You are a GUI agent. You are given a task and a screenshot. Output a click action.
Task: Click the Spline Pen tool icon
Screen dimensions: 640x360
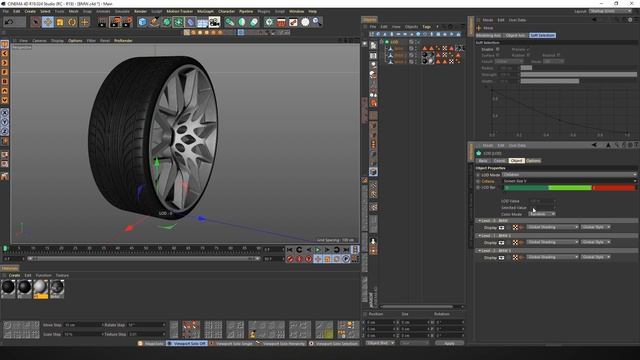(x=154, y=22)
